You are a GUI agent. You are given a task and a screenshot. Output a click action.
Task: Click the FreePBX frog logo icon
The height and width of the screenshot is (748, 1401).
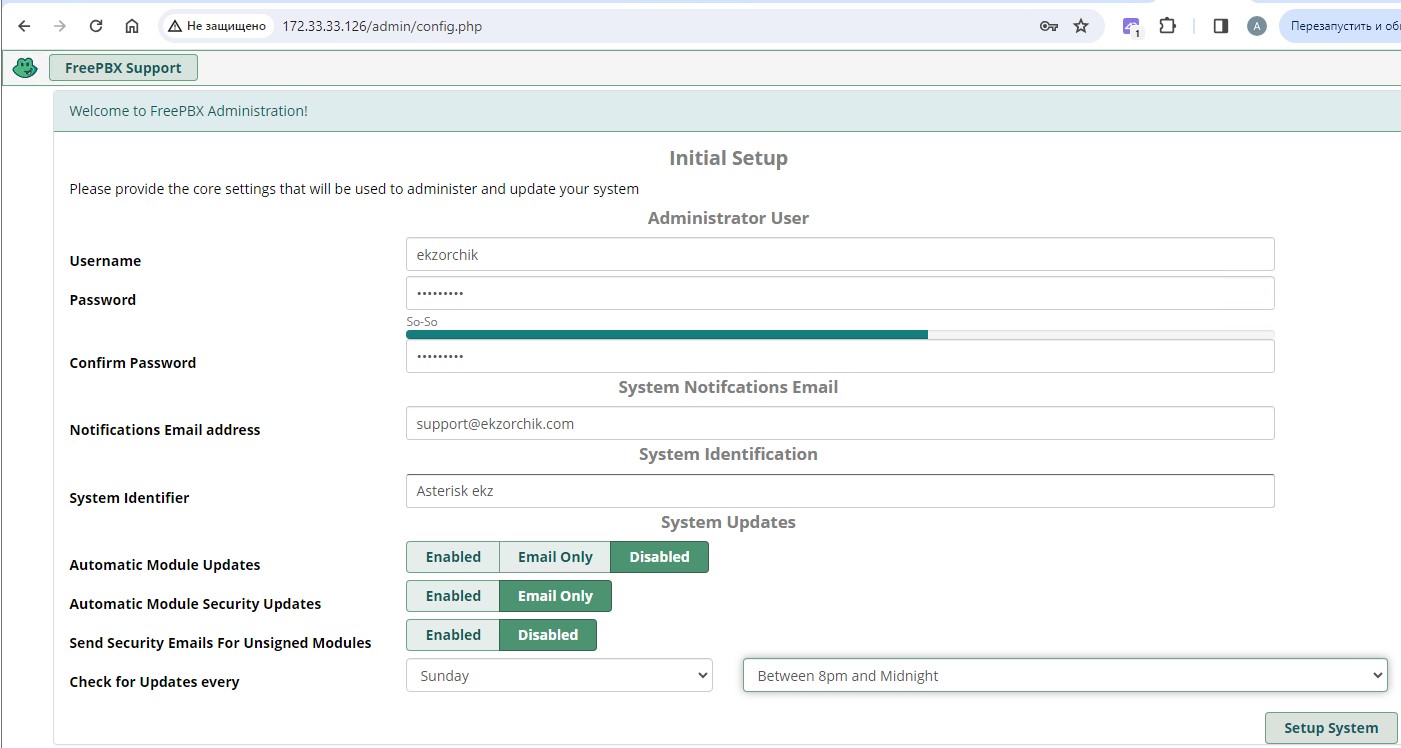[24, 68]
